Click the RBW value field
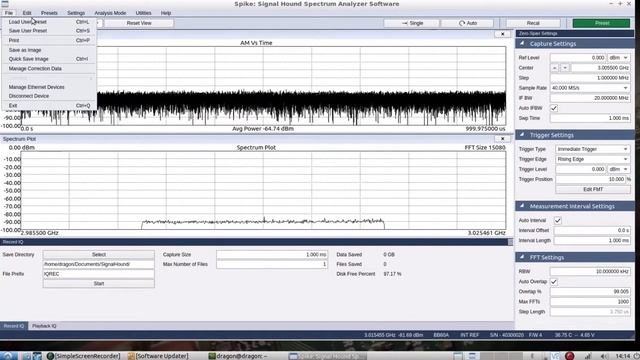This screenshot has width=640, height=360. (x=590, y=271)
